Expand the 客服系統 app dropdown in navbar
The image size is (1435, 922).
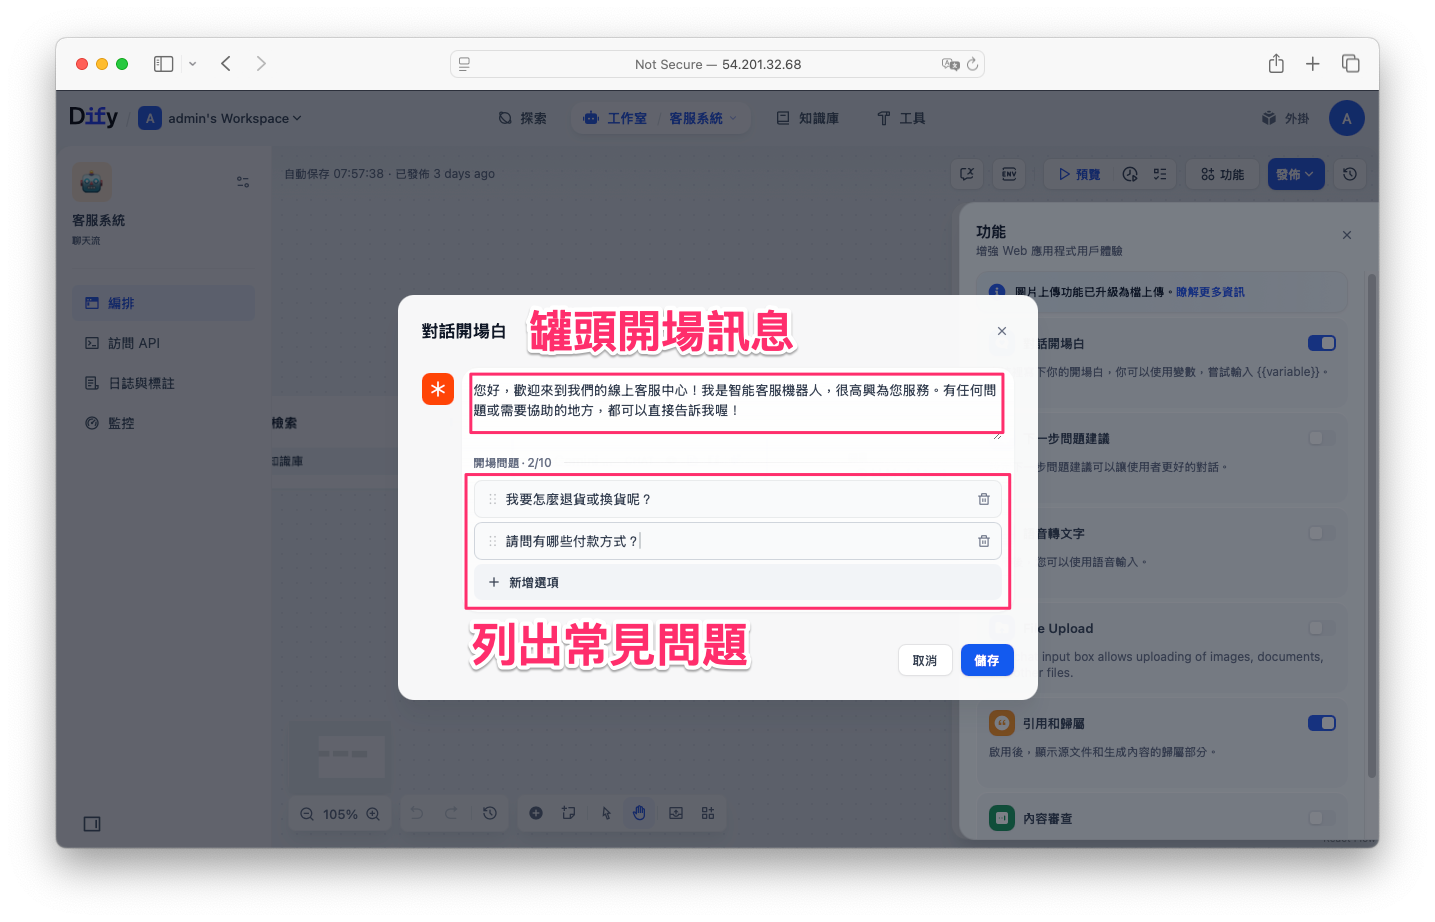(733, 118)
